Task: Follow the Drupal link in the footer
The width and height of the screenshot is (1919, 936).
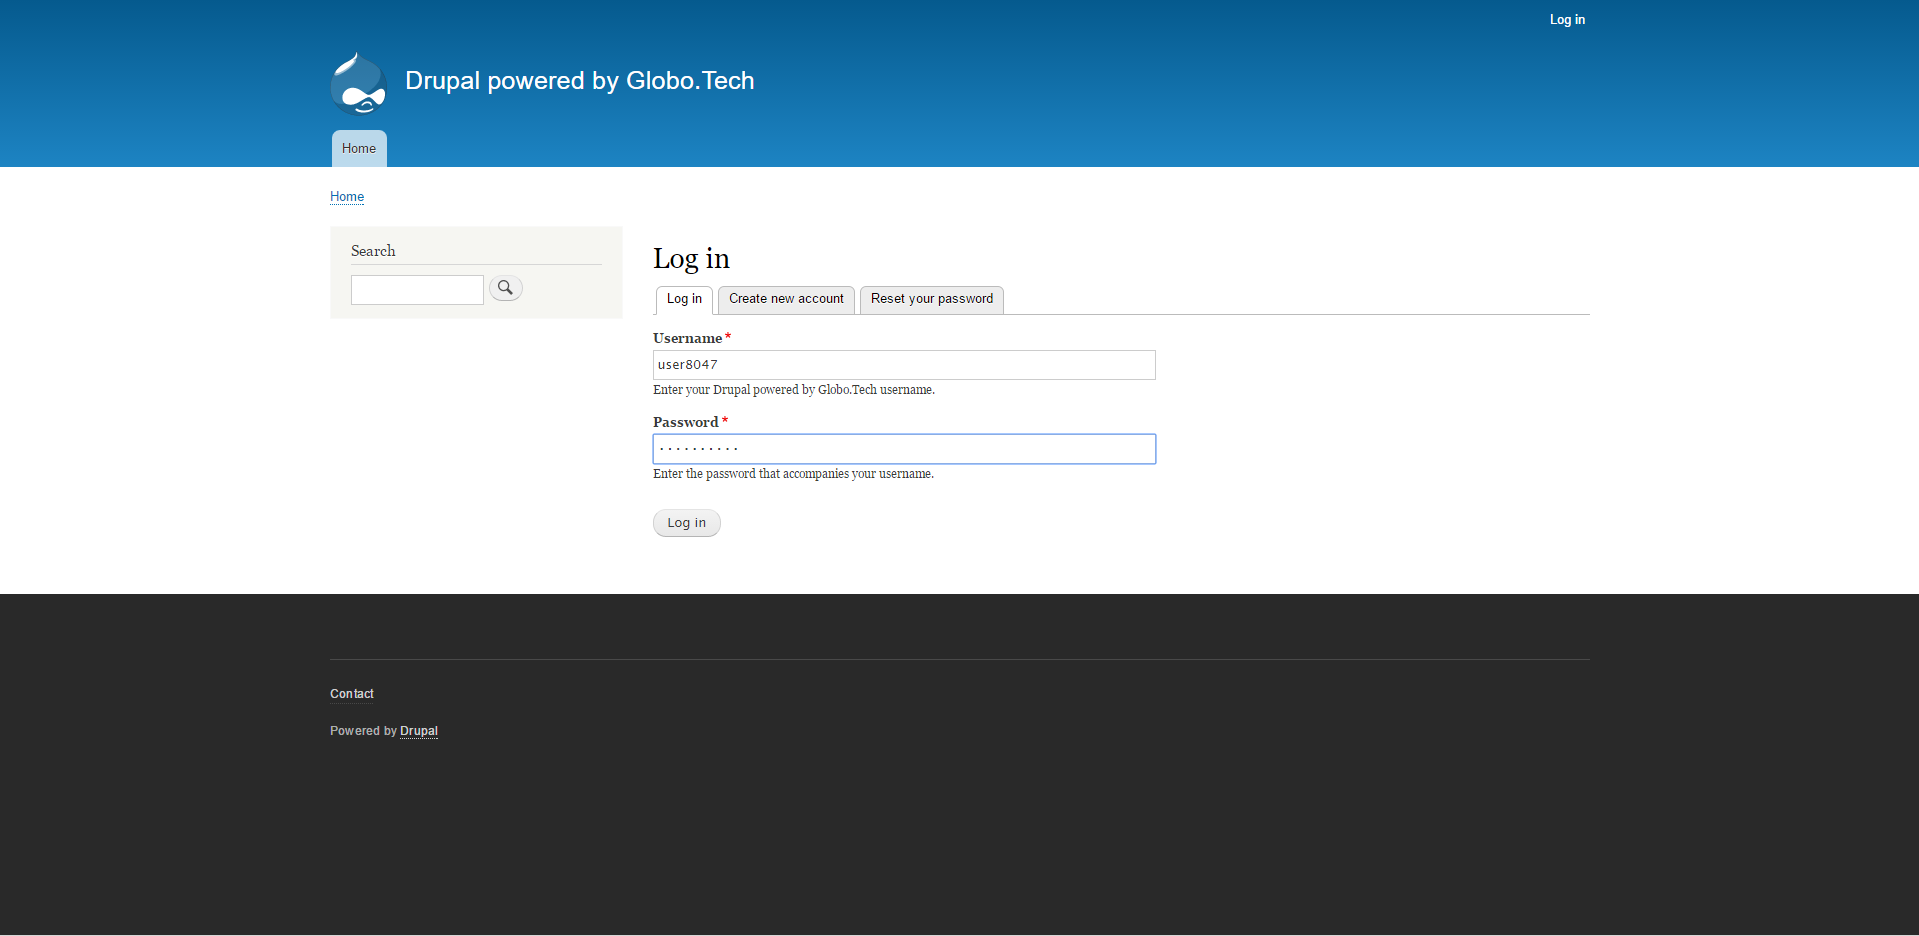Action: [x=419, y=731]
